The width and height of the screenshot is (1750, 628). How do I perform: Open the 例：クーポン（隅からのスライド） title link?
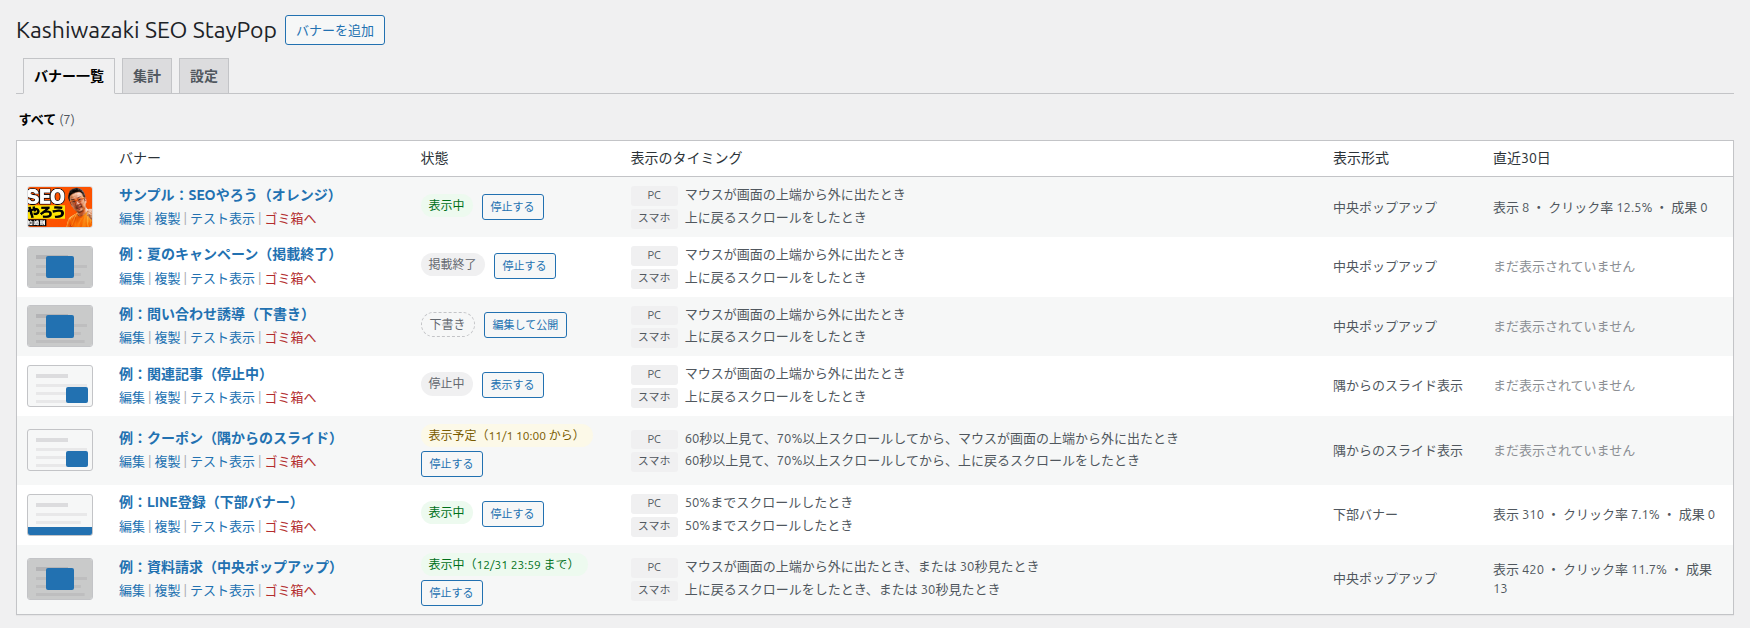pos(227,438)
